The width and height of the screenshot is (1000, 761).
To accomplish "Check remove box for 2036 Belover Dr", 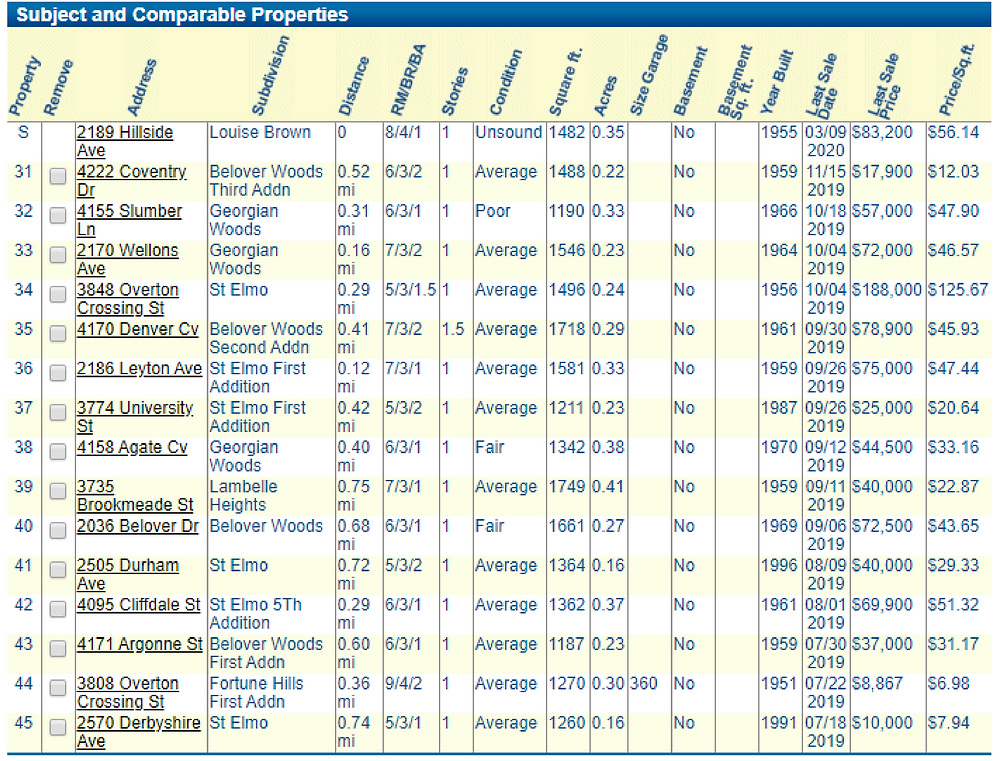I will (58, 531).
